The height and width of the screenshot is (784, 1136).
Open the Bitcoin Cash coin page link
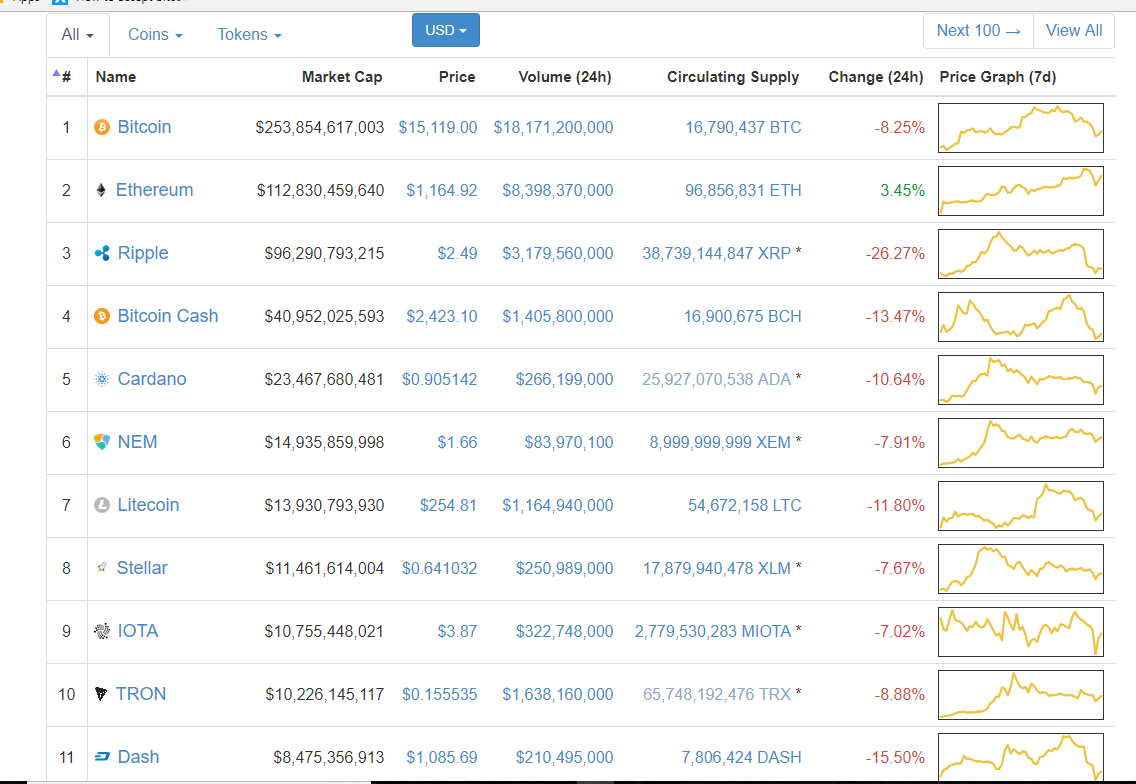(x=167, y=317)
